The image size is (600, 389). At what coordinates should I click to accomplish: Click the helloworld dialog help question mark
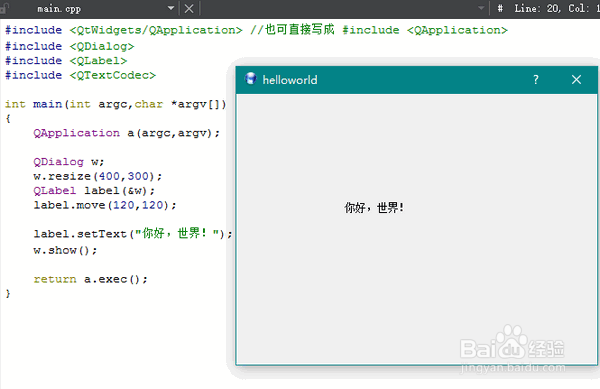(x=536, y=80)
